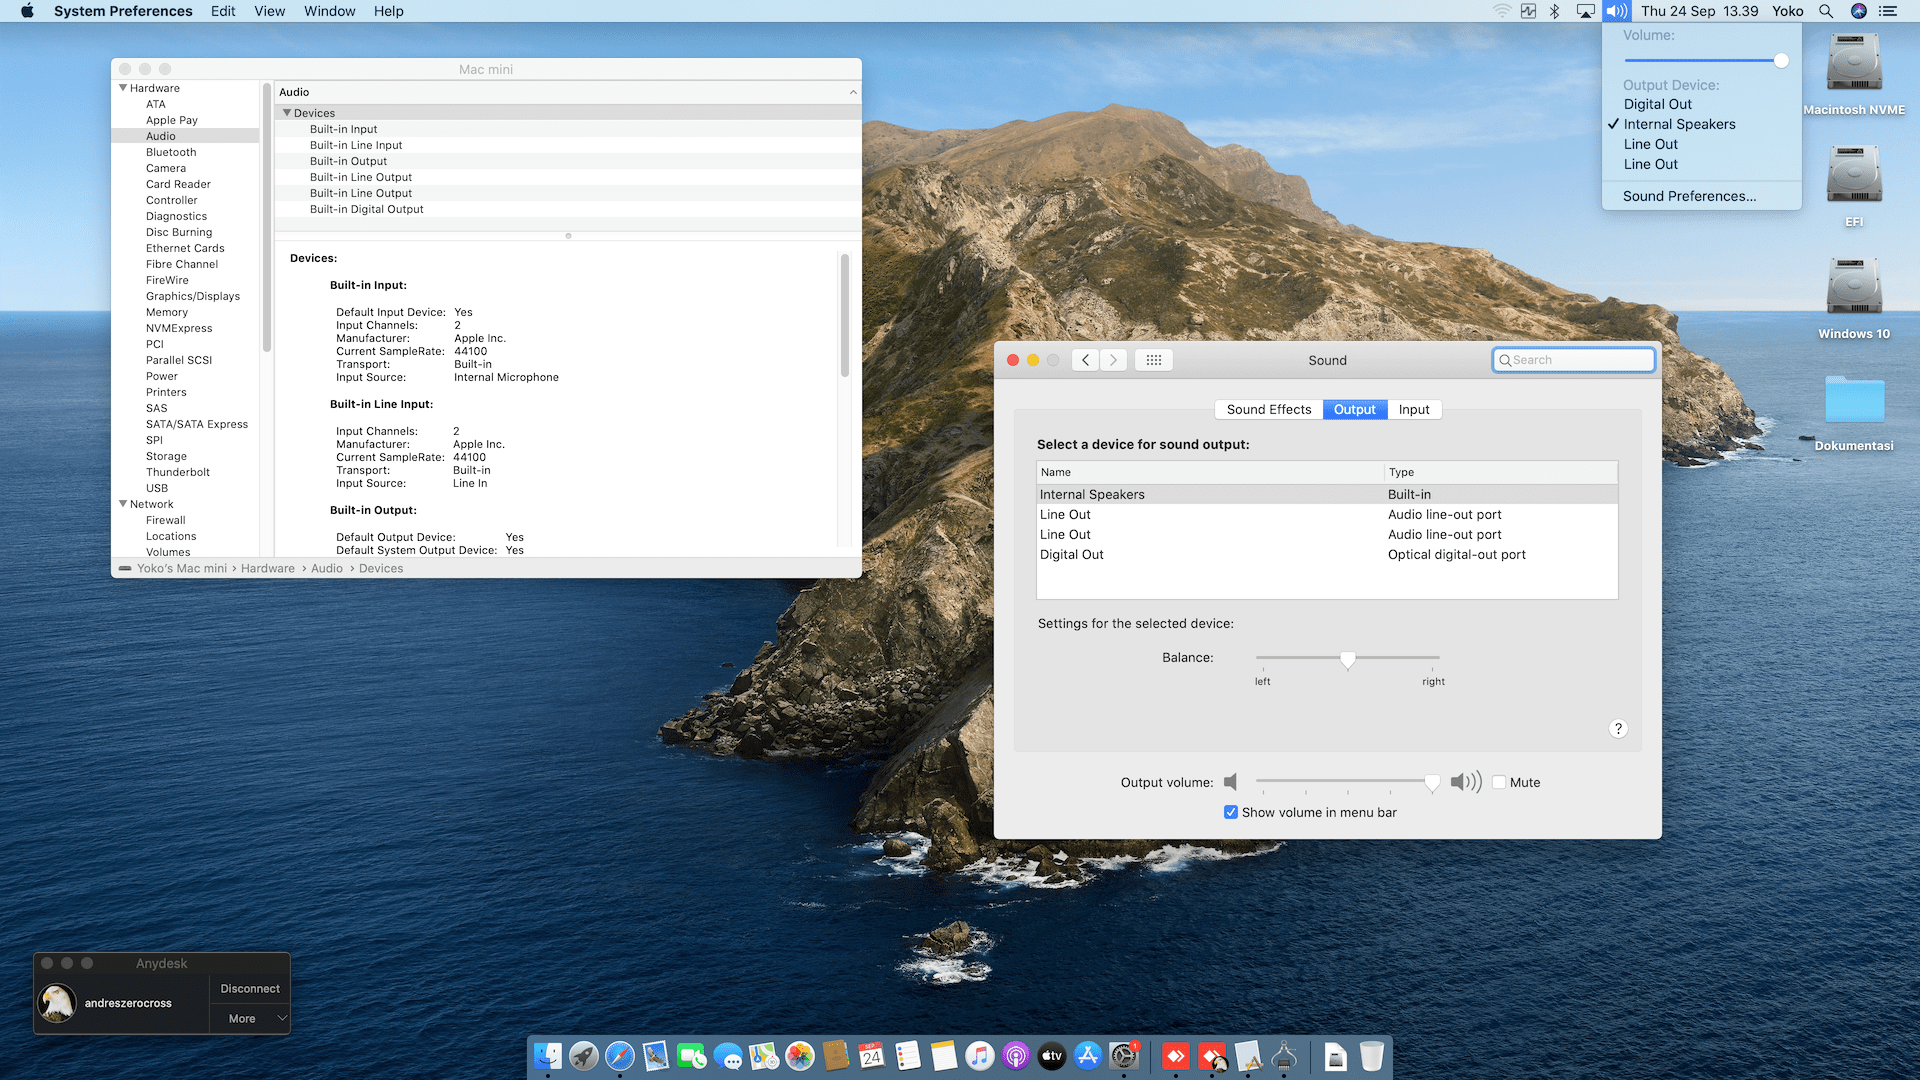This screenshot has height=1080, width=1920.
Task: Expand Anydesk's More dropdown
Action: 250,1018
